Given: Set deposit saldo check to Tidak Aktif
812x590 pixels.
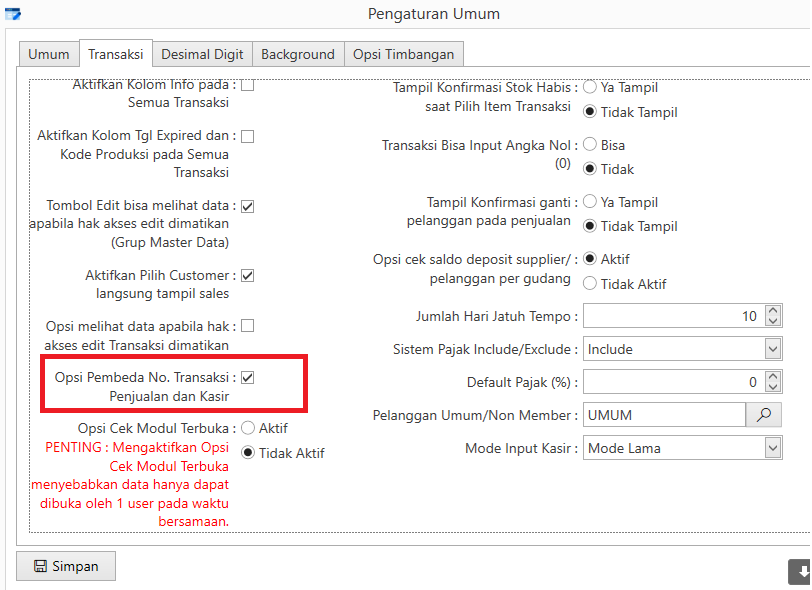Looking at the screenshot, I should click(x=590, y=284).
